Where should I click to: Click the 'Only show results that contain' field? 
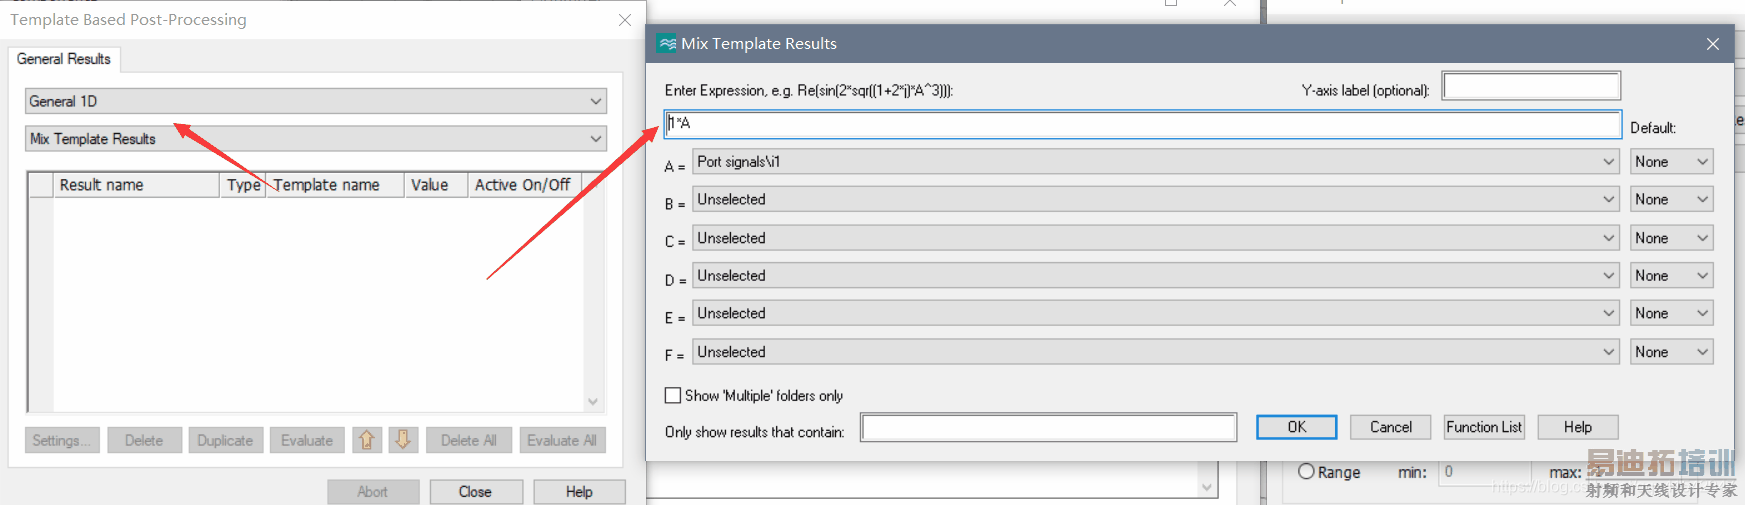(1048, 428)
